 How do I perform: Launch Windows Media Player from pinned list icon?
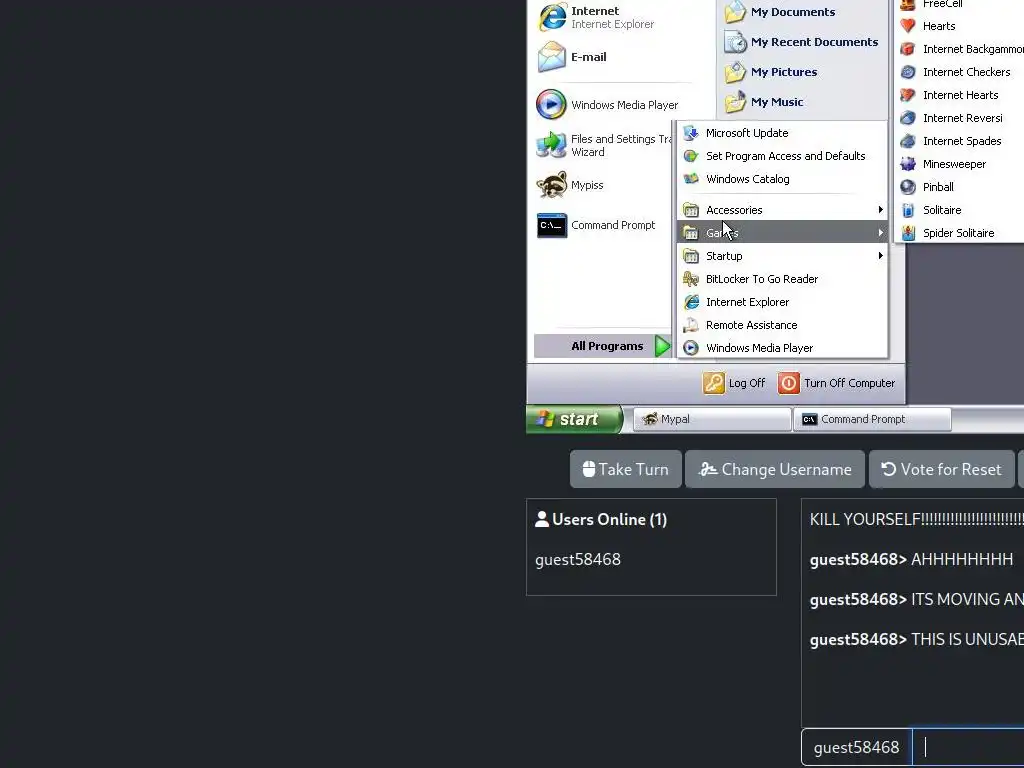pos(551,104)
